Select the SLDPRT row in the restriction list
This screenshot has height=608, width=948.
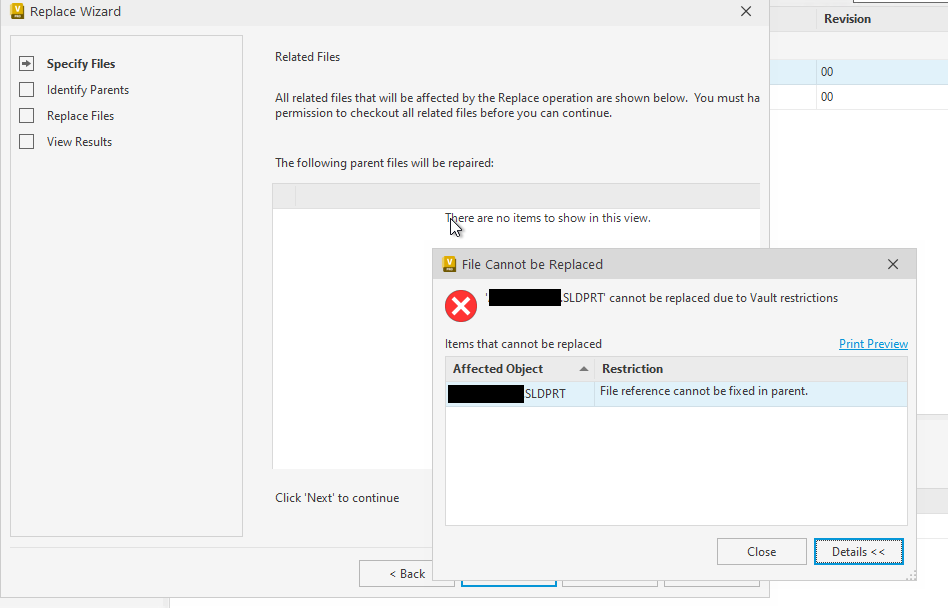click(x=560, y=394)
